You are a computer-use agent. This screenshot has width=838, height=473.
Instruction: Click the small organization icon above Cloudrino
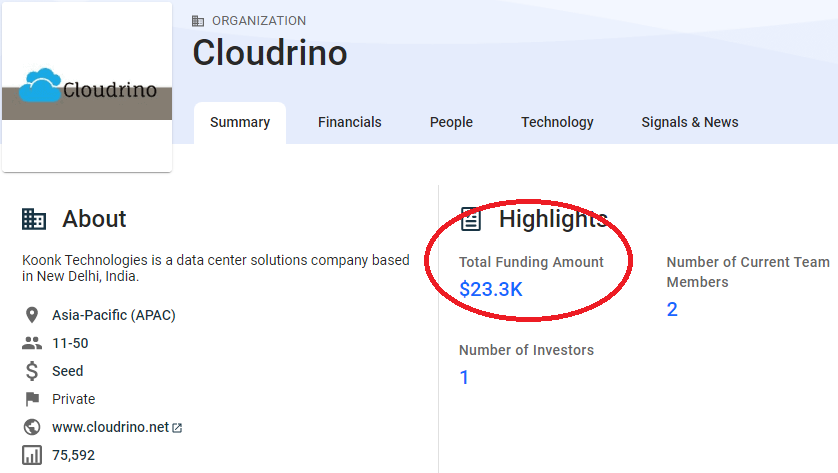click(198, 21)
